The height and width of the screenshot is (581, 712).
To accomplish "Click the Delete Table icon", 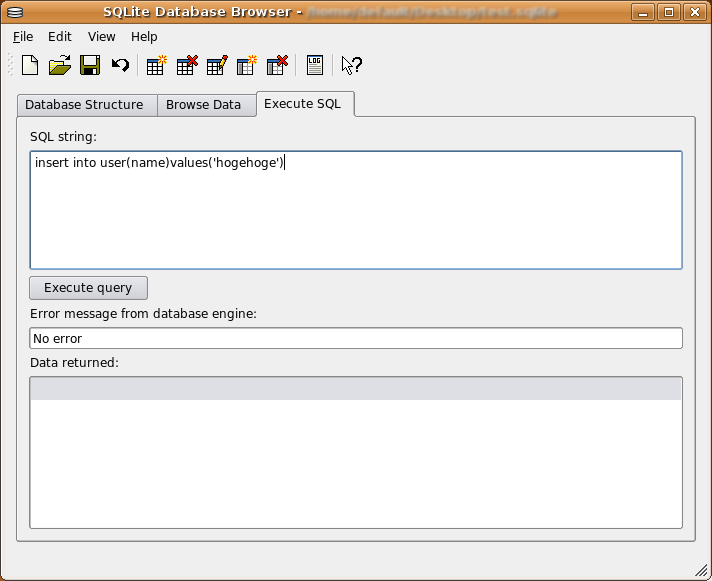I will [186, 66].
